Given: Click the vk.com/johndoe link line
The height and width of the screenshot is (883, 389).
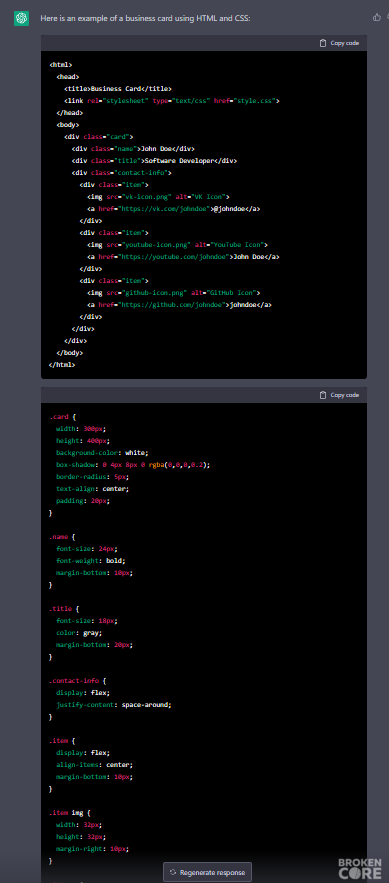Looking at the screenshot, I should (x=173, y=208).
